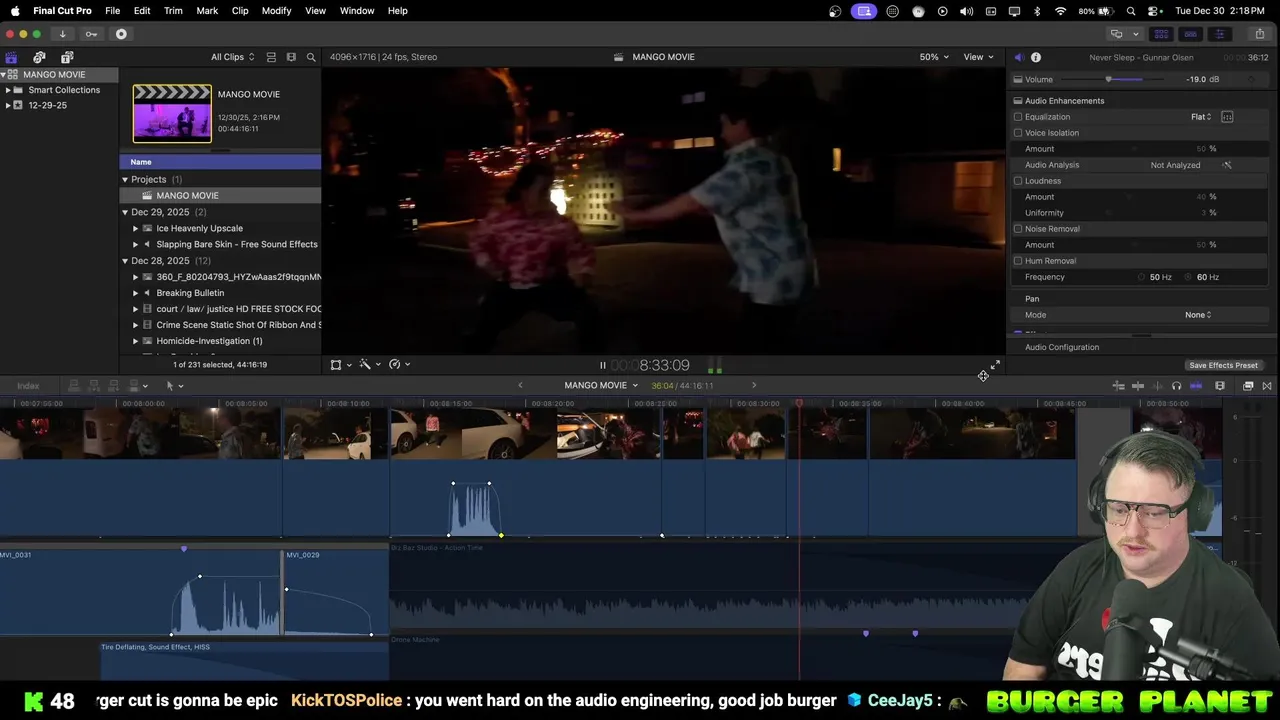
Task: Show the Libraries sidebar clapper icon
Action: (x=11, y=57)
